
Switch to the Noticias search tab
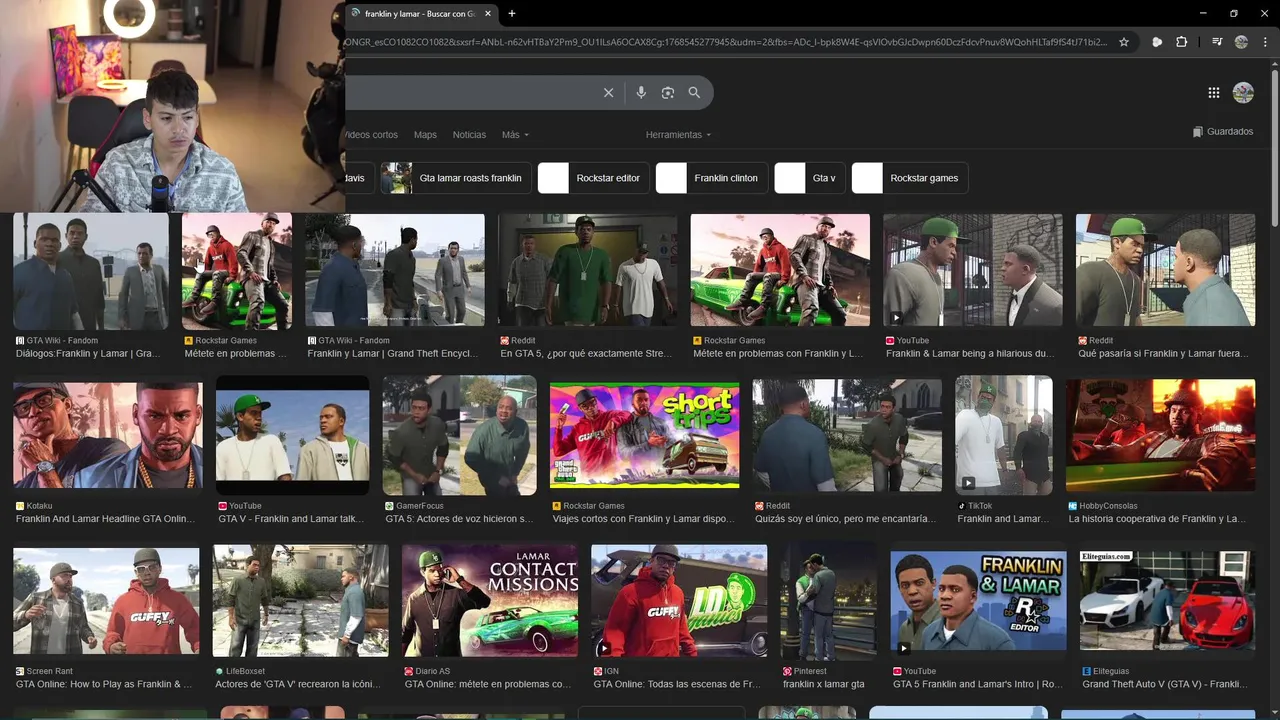pos(469,135)
